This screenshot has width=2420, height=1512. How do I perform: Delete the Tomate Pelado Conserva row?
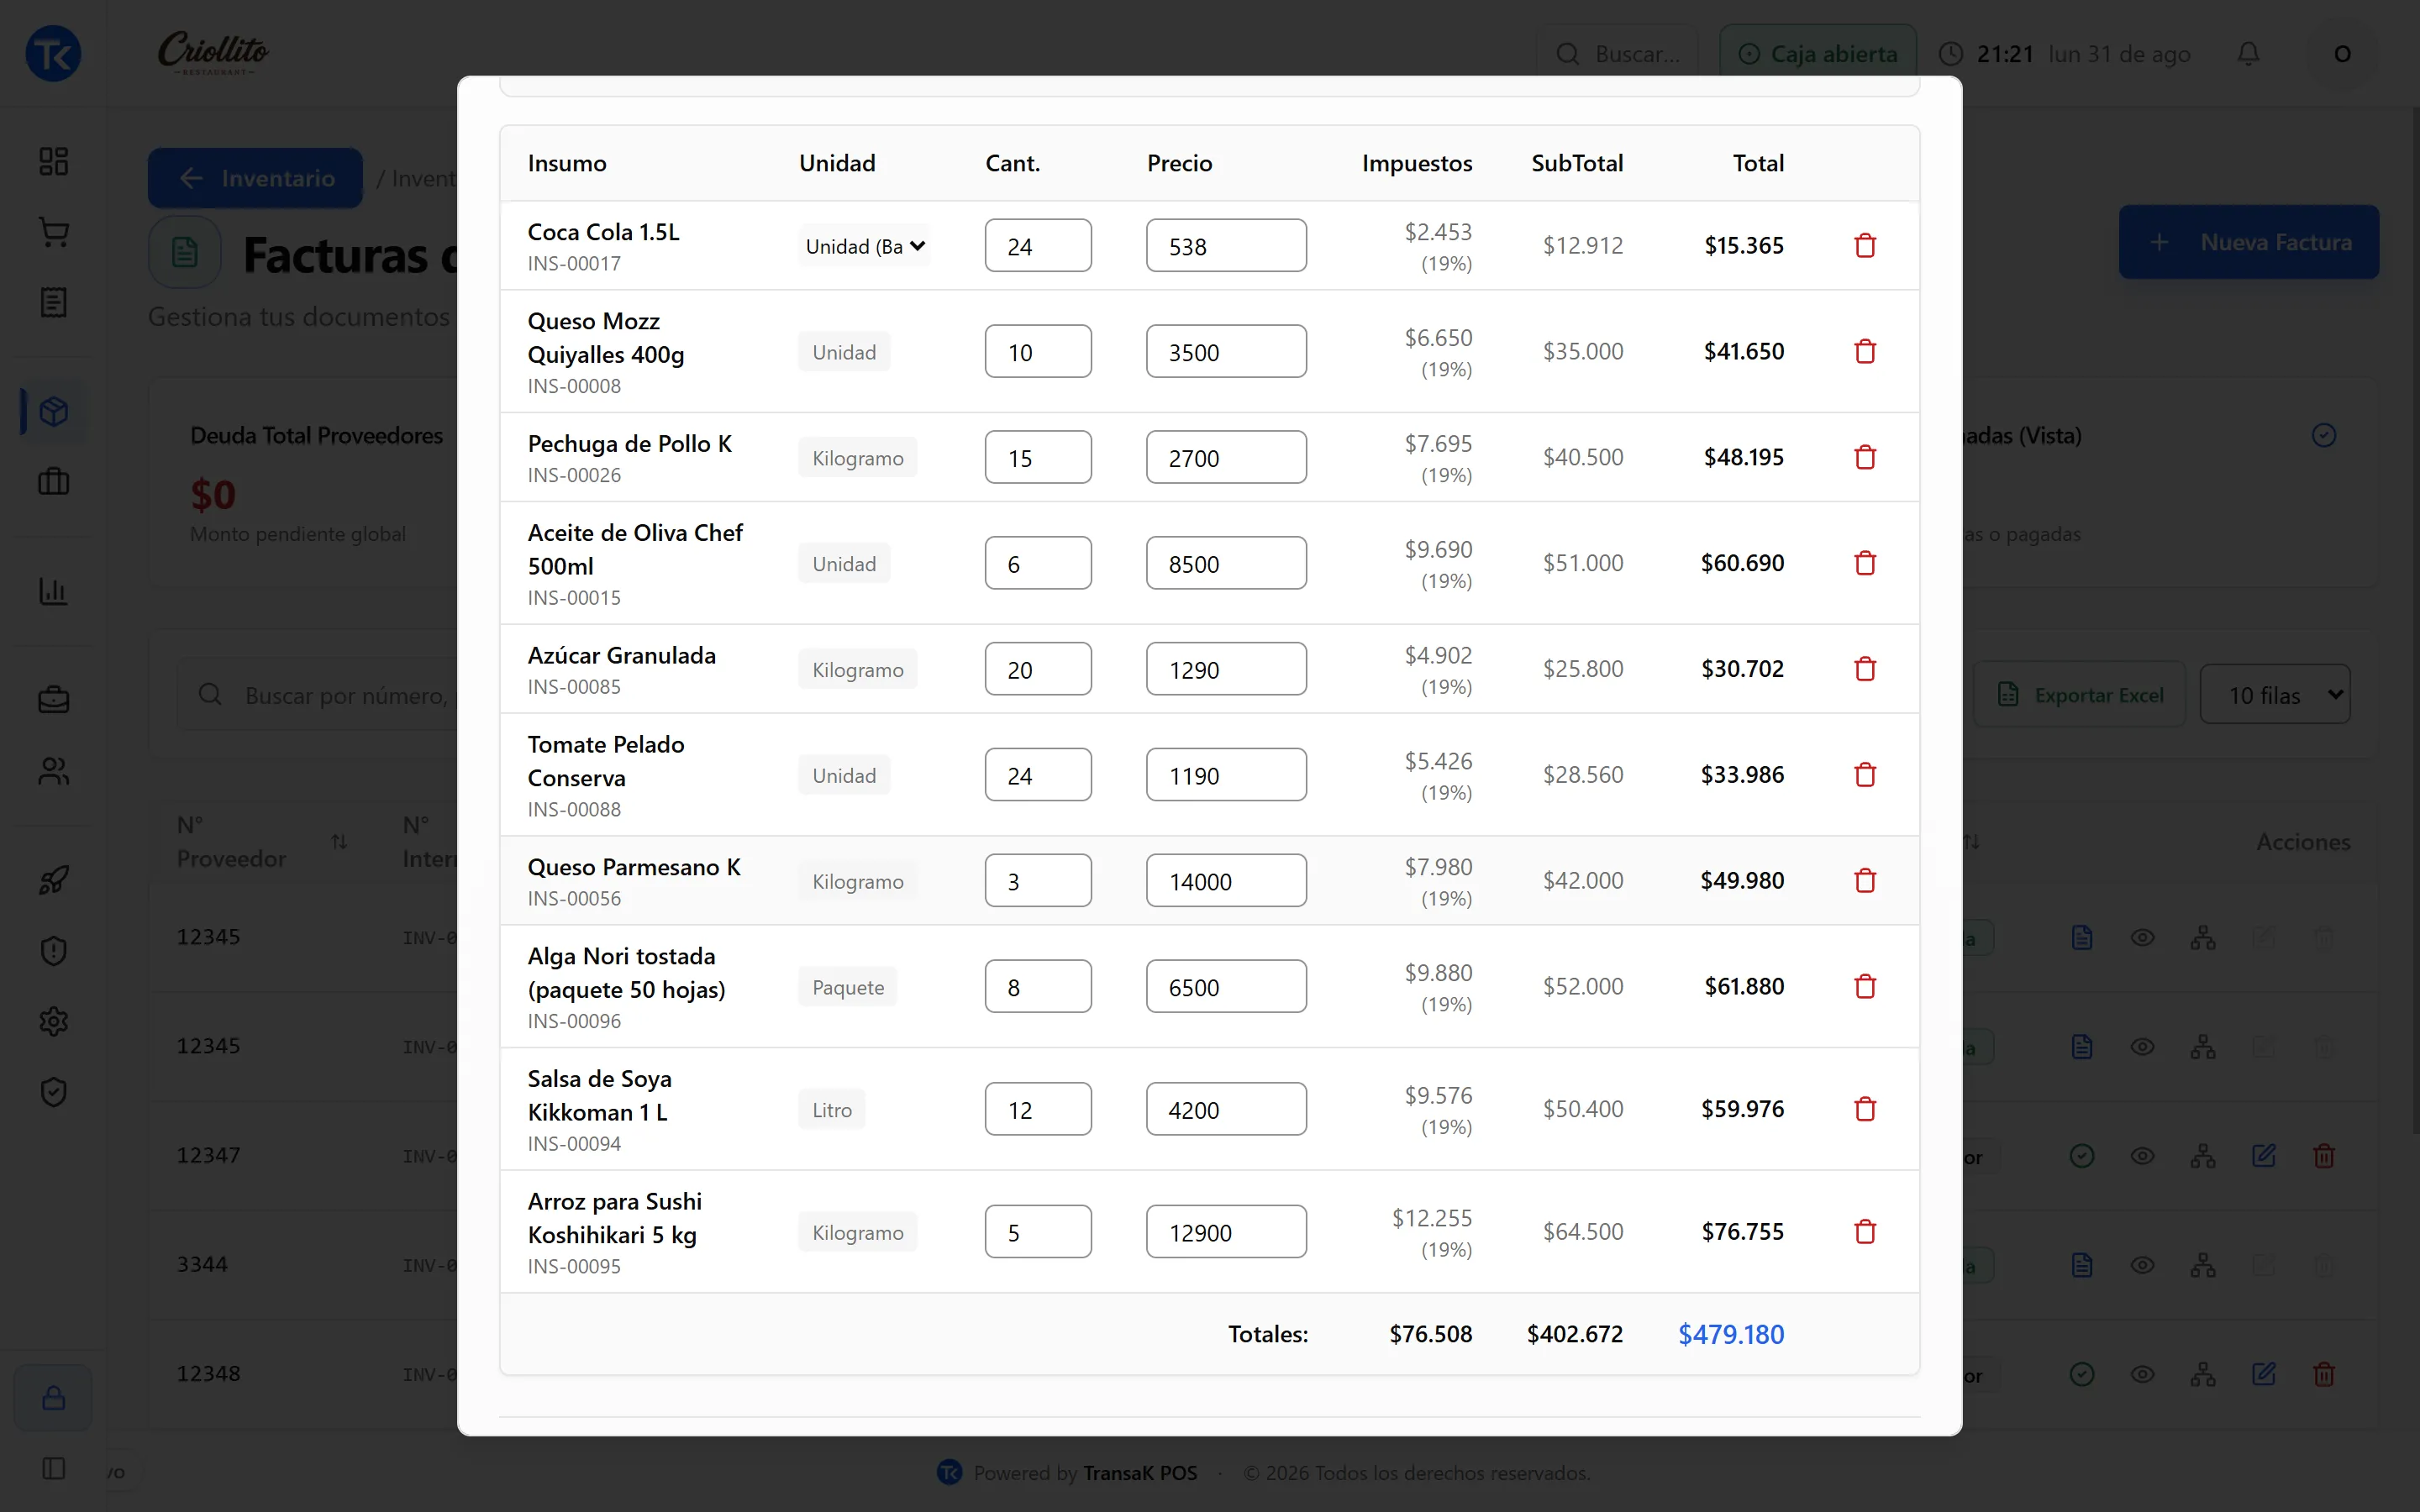coord(1865,775)
